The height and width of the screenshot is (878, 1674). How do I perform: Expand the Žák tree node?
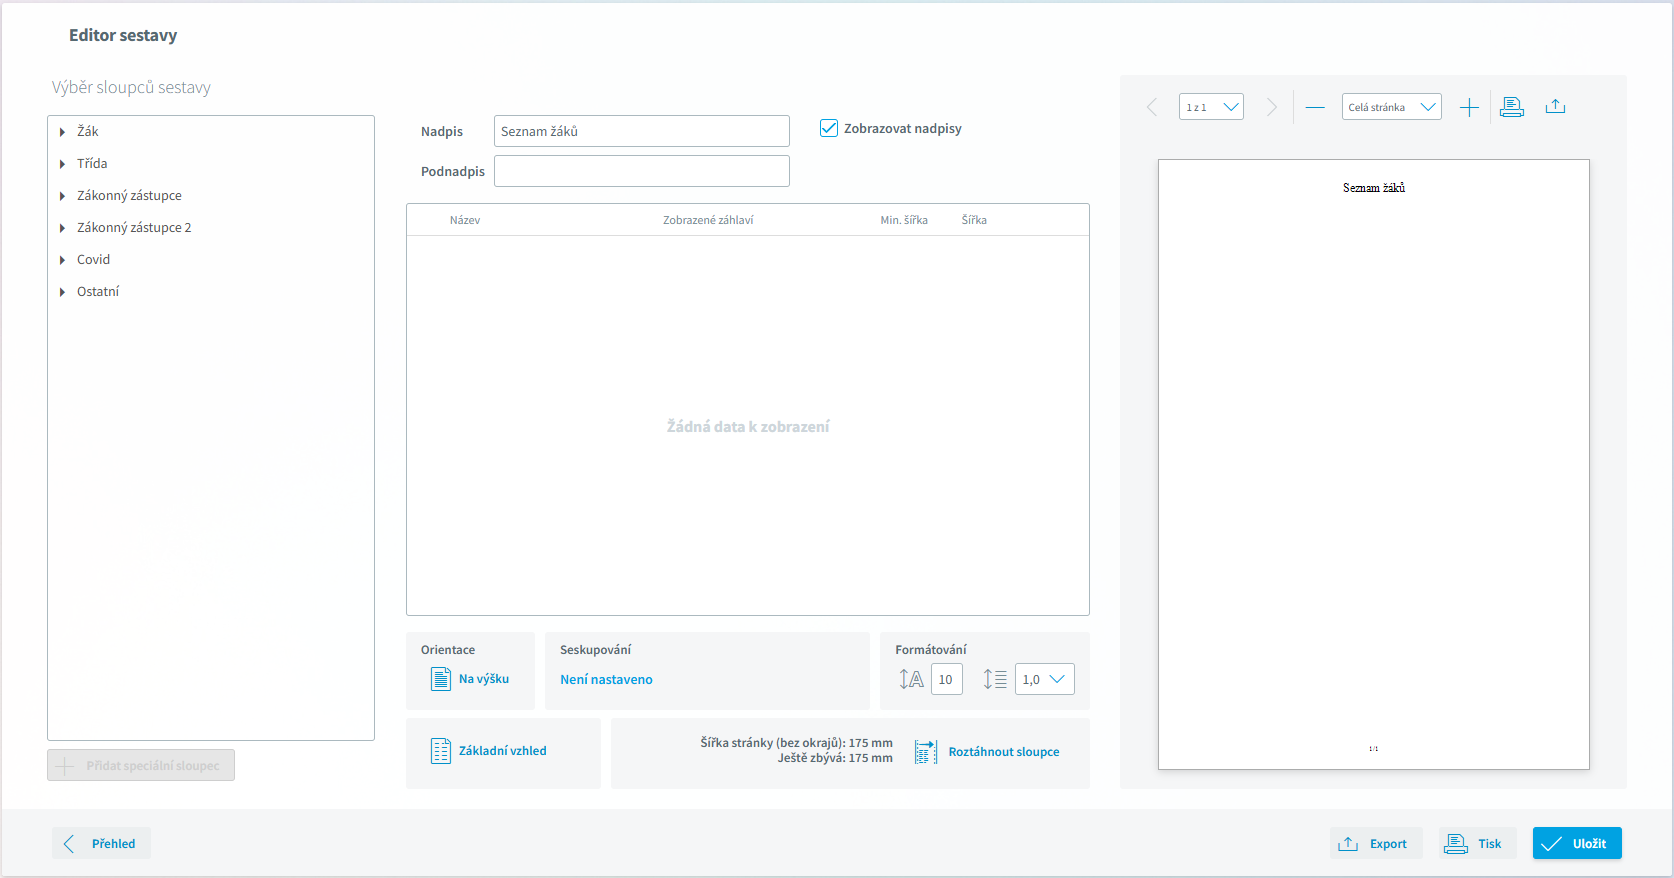pos(62,132)
